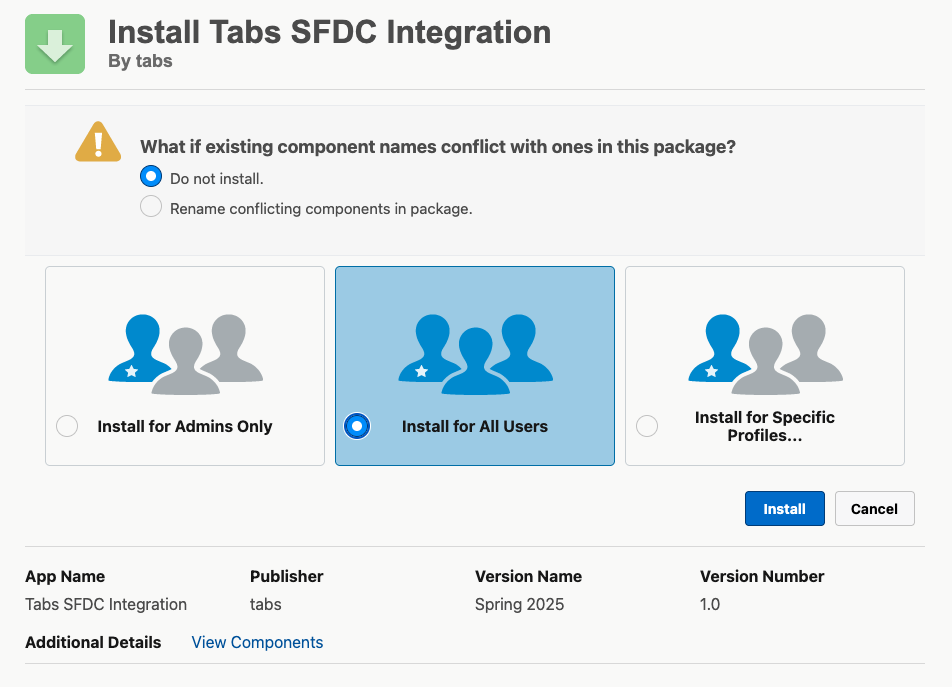Click the 'Additional Details' label

[x=93, y=642]
